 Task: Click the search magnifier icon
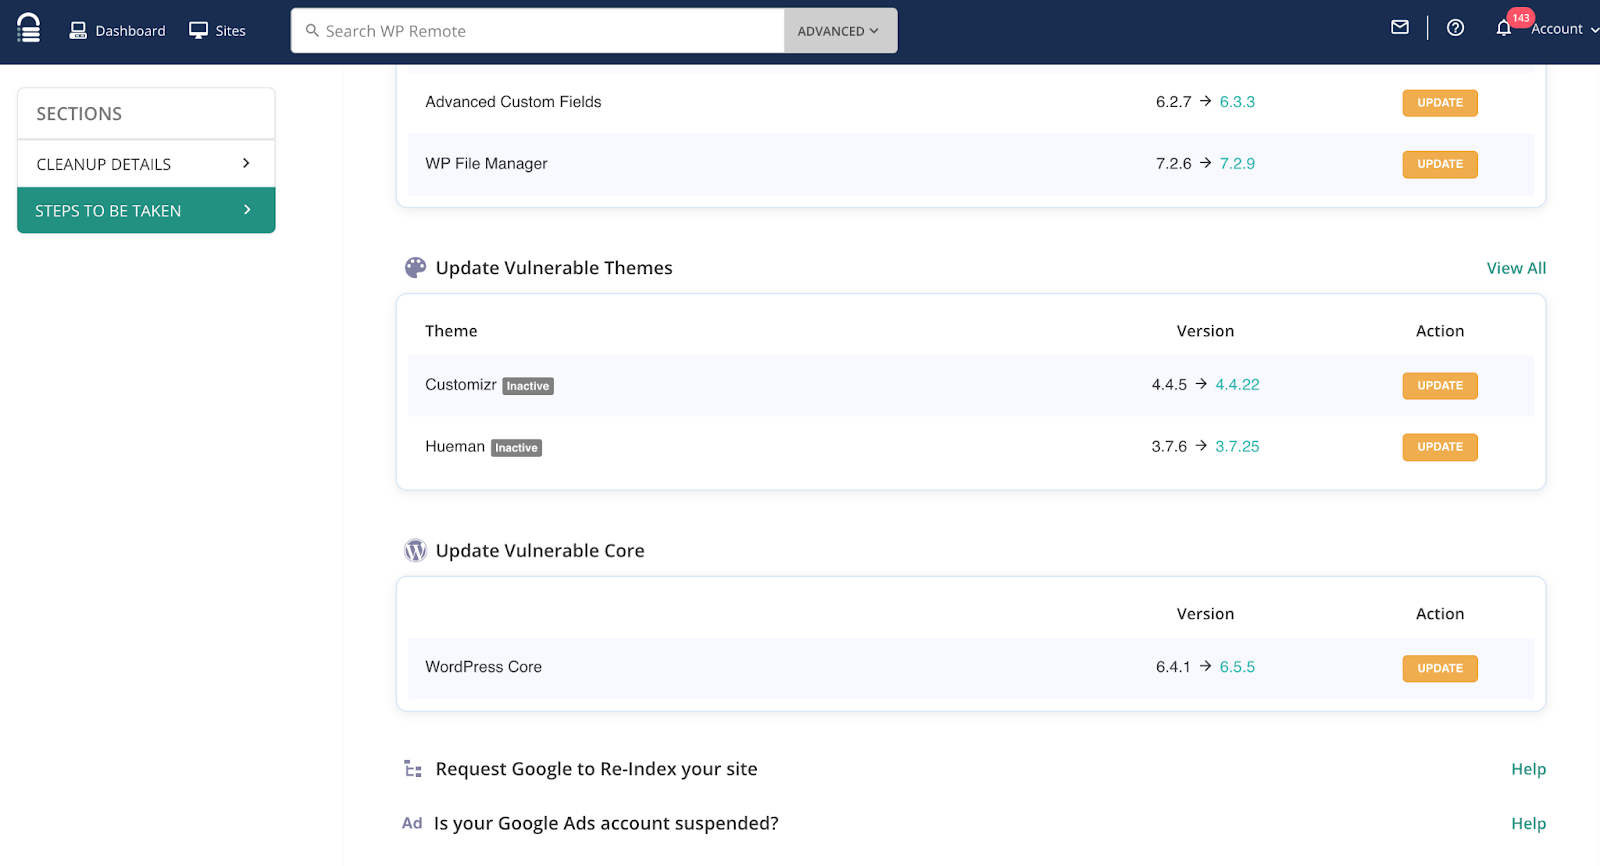click(312, 31)
